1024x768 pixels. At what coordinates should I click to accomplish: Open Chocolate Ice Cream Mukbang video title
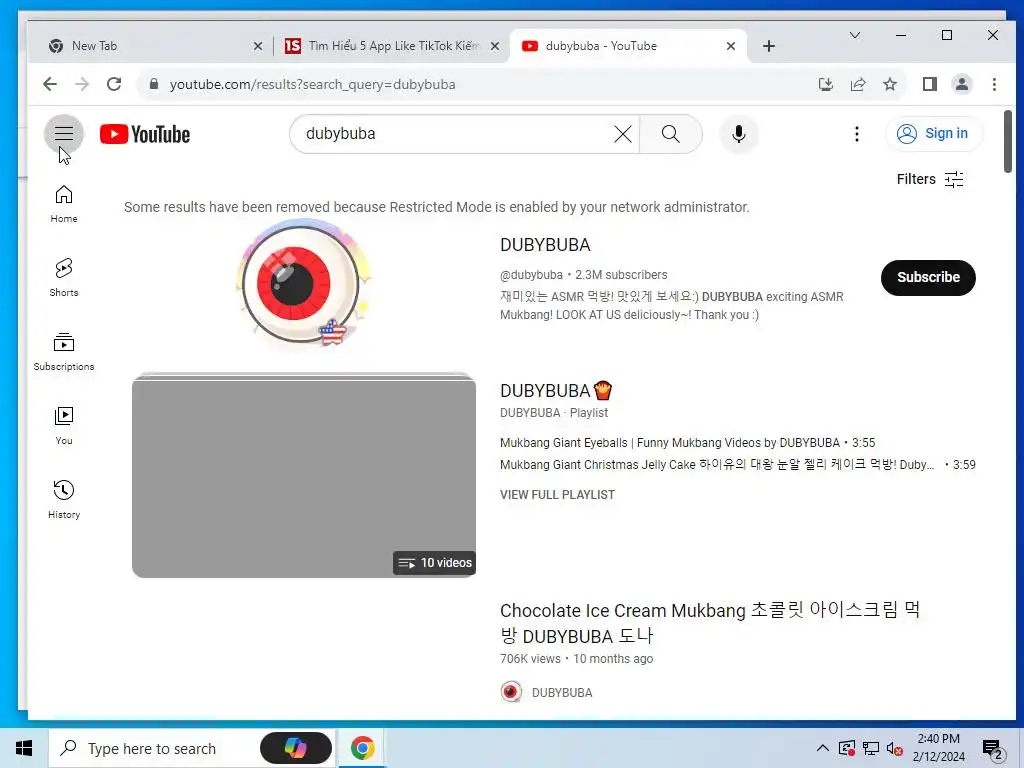pos(710,623)
